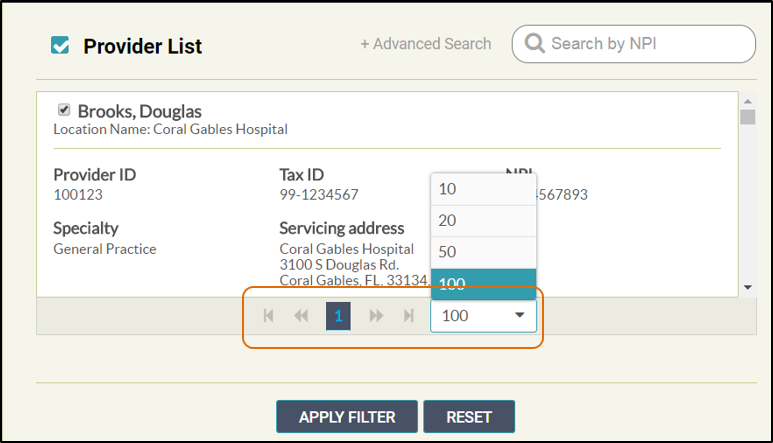This screenshot has width=773, height=443.
Task: Click the scrollbar down arrow
Action: [x=747, y=287]
